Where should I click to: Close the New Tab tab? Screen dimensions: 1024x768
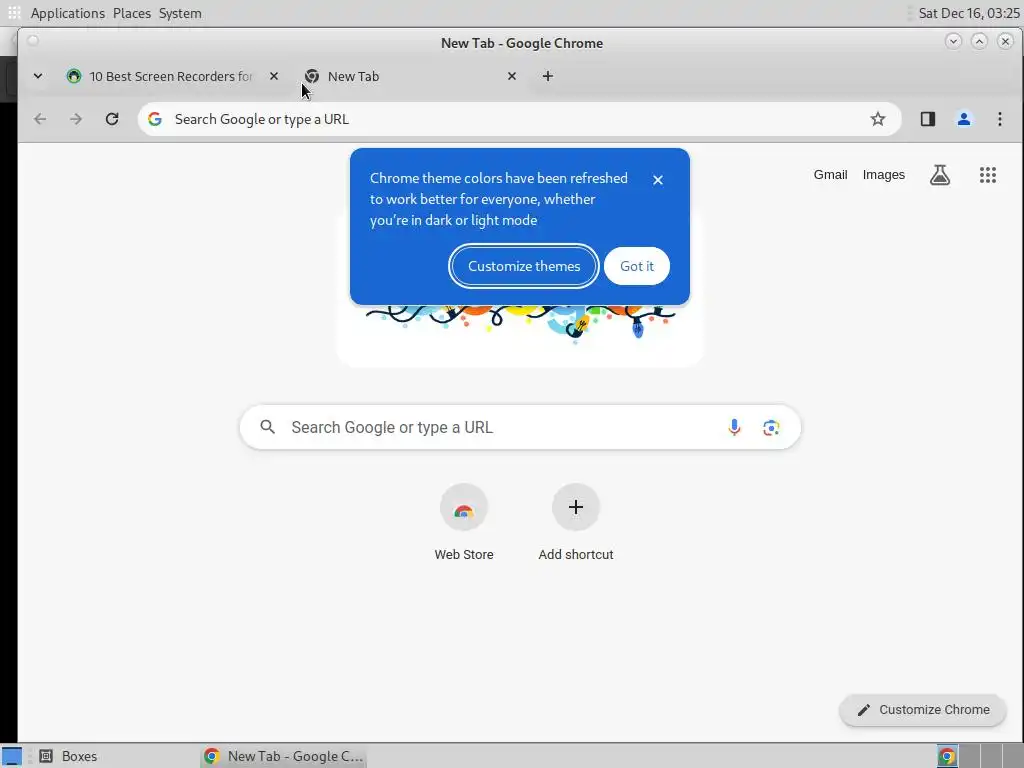pos(511,76)
